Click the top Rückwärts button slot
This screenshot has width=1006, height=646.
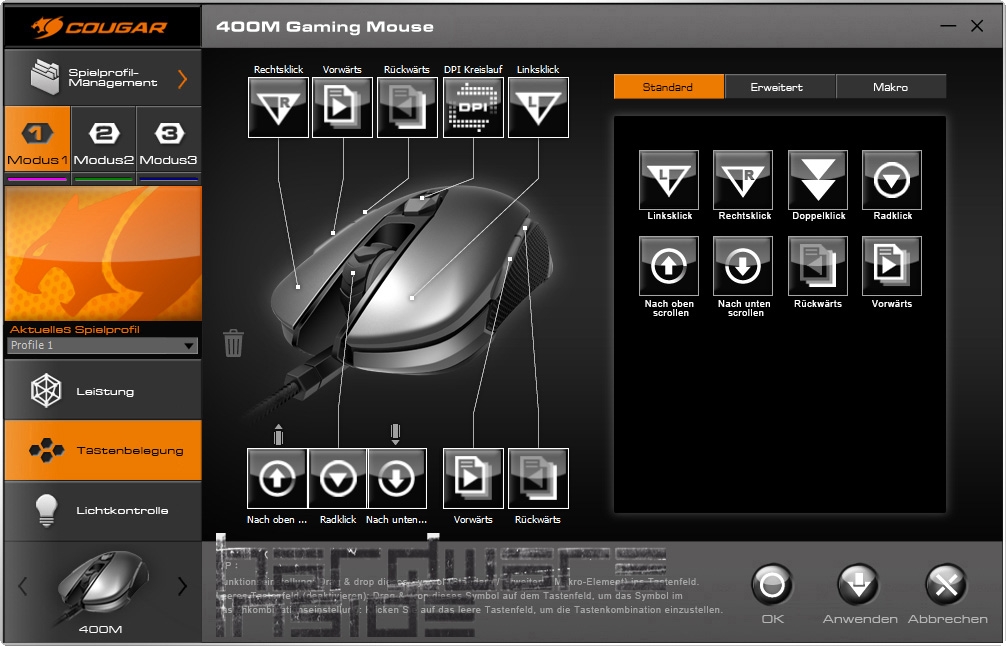click(x=407, y=107)
